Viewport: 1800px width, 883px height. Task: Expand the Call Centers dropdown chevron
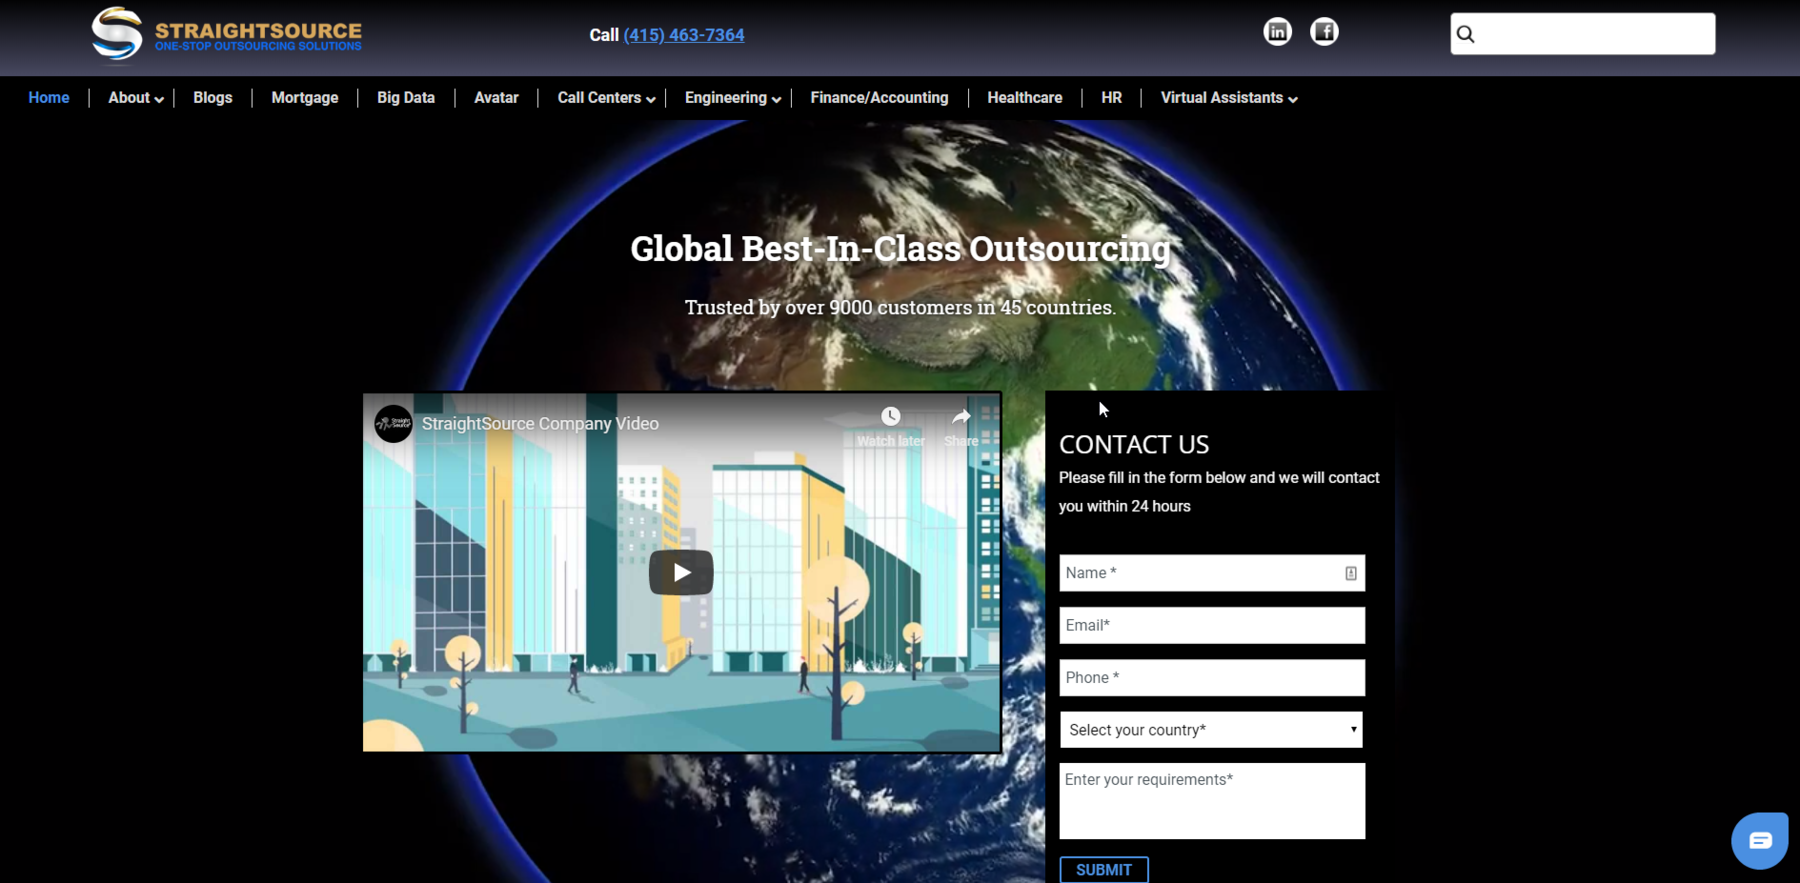(651, 99)
